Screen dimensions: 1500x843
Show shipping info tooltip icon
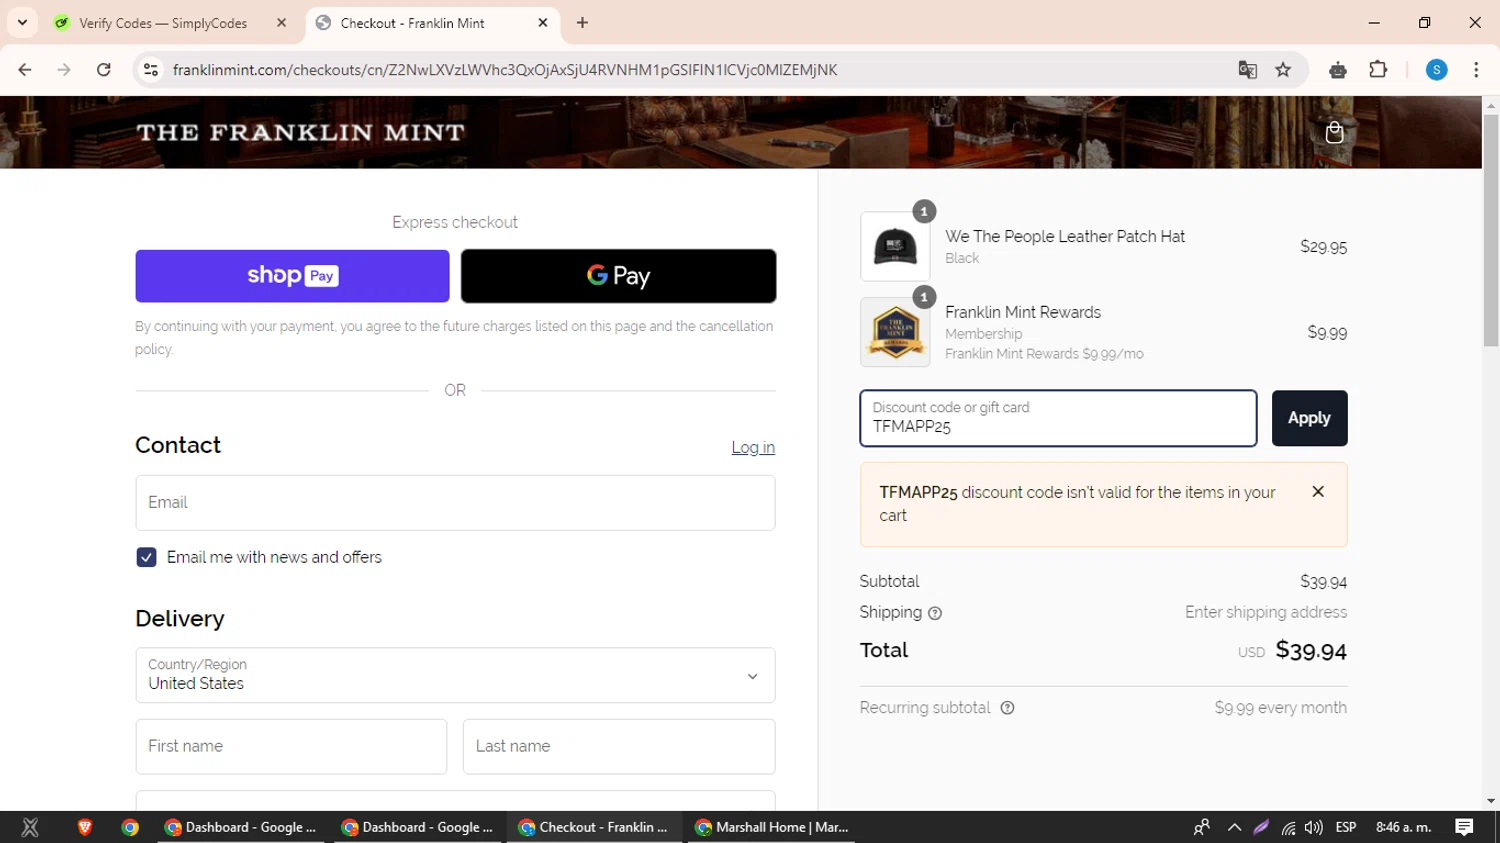coord(935,613)
